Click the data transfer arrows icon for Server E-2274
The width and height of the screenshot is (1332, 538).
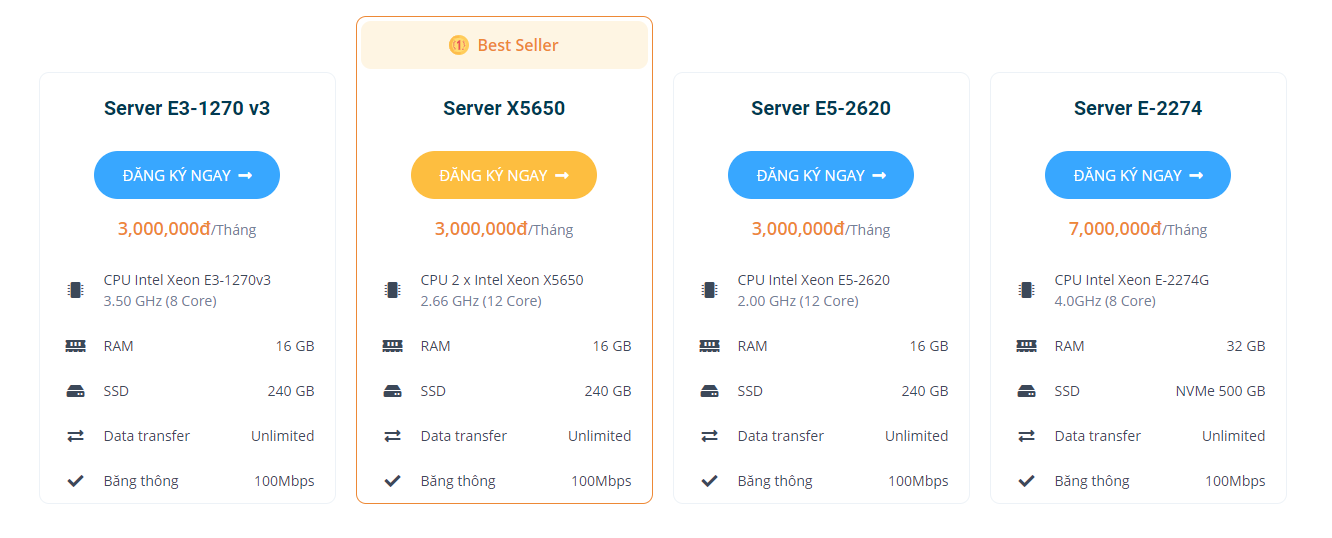pos(1026,436)
